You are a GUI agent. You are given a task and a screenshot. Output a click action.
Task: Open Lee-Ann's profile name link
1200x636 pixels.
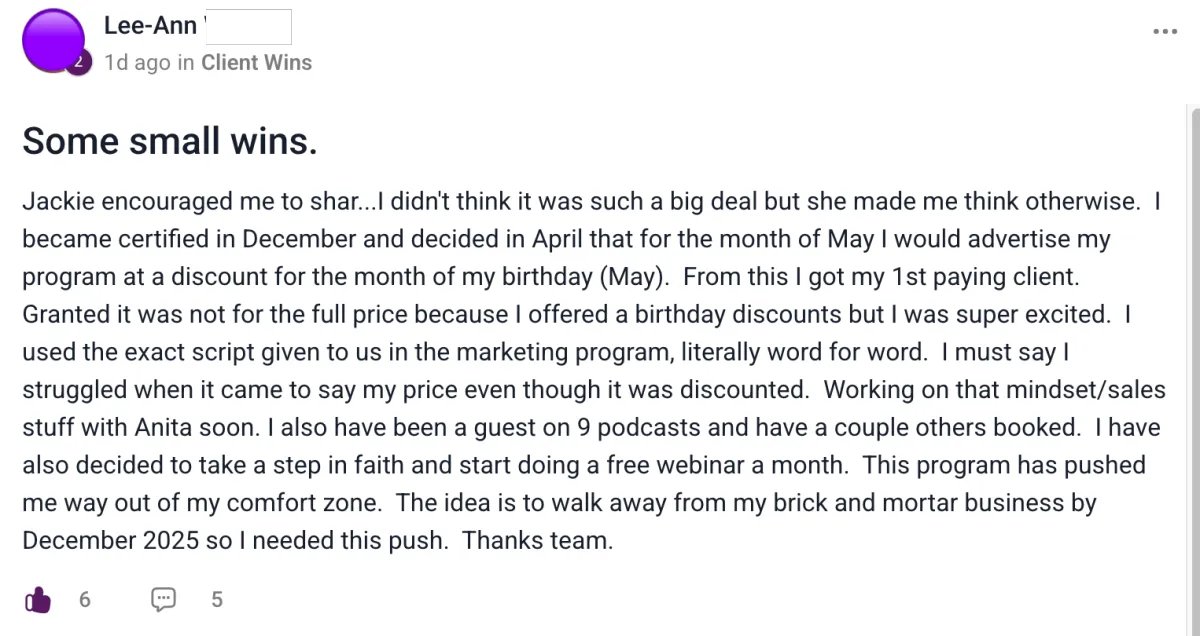coord(150,27)
